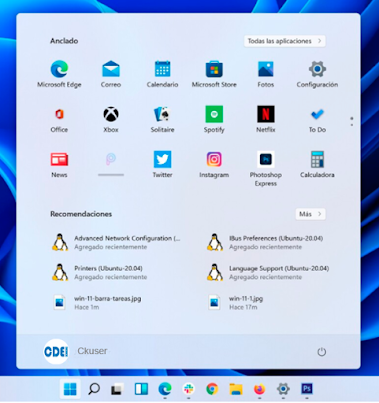
Task: Open File Explorer from the taskbar
Action: pos(236,389)
